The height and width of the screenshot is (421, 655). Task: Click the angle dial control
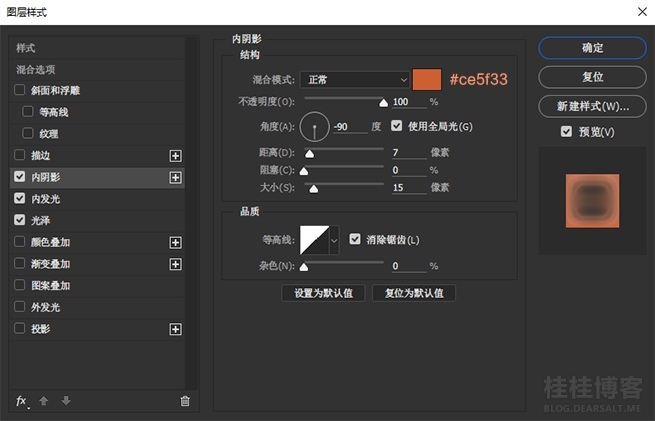click(315, 127)
